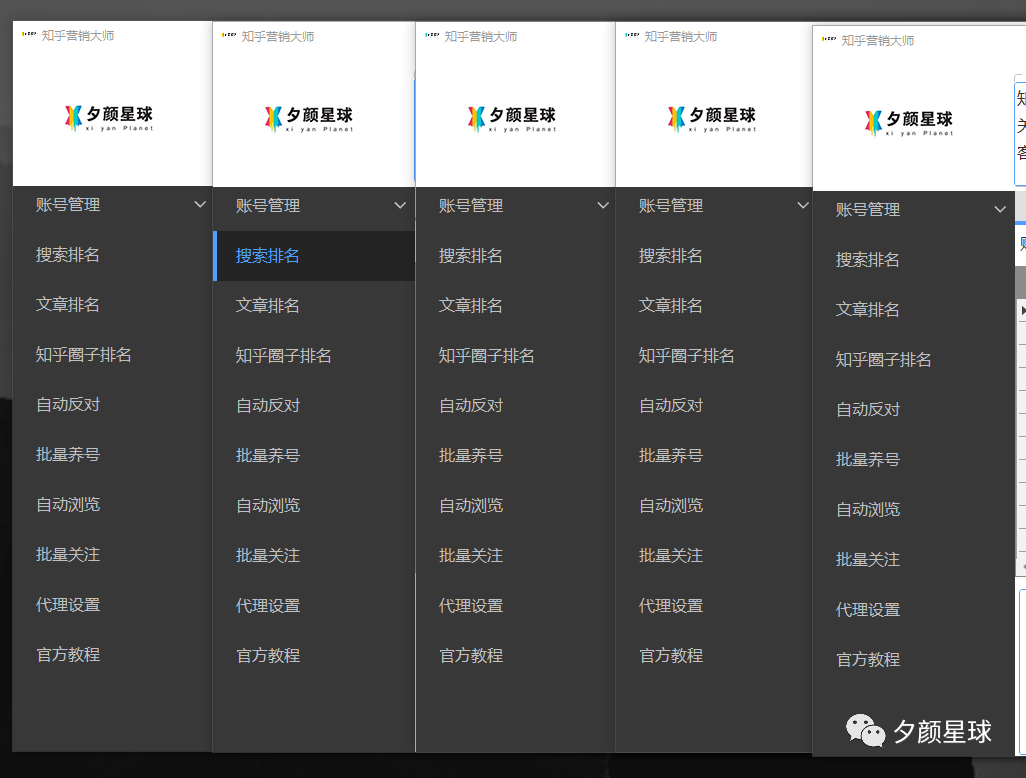Click title bar app icon of leftmost 知乎营销大师 window
The width and height of the screenshot is (1026, 778).
(29, 34)
